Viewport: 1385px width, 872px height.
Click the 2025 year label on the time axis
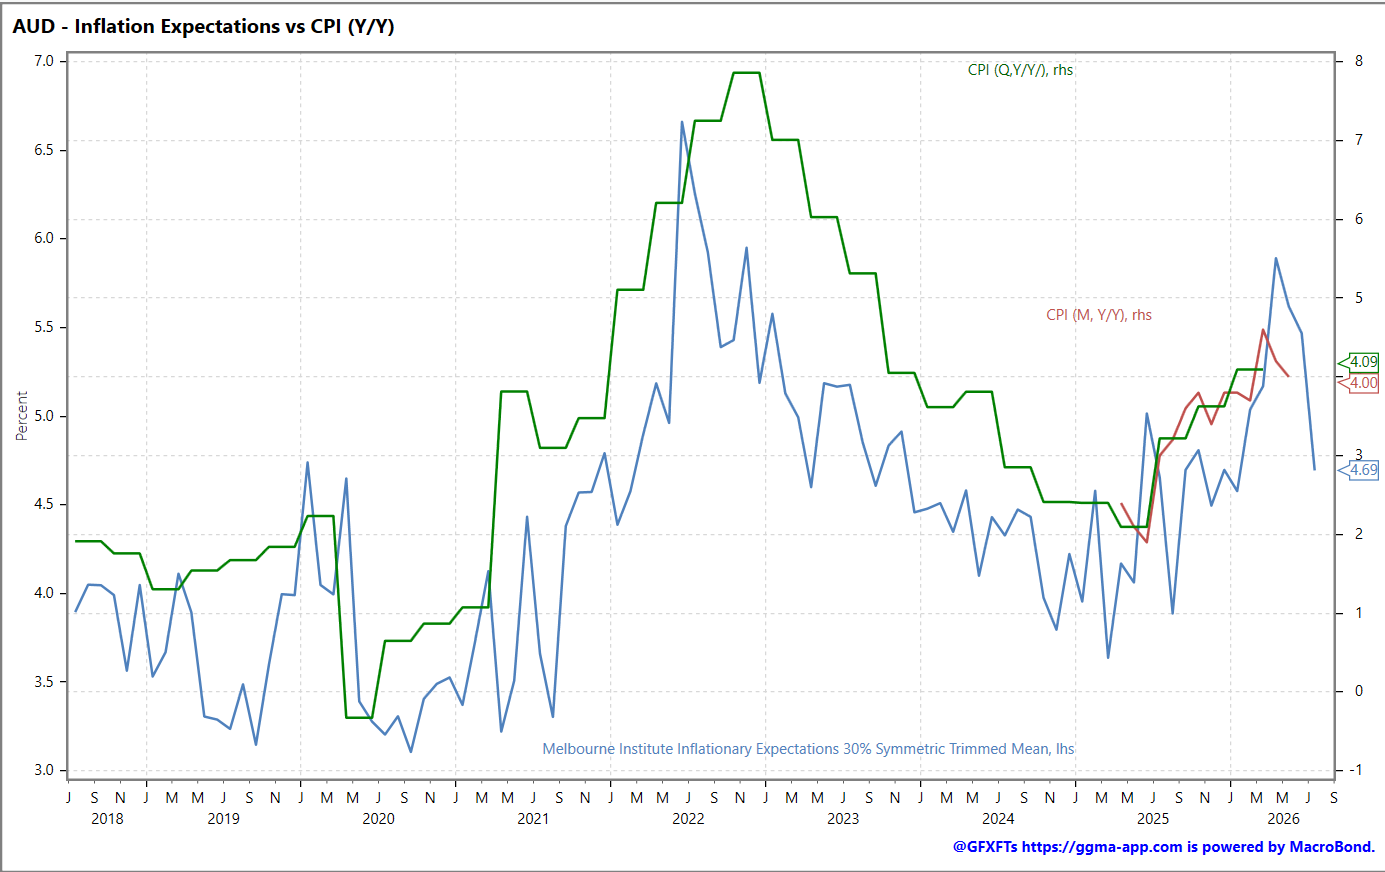pos(1153,819)
